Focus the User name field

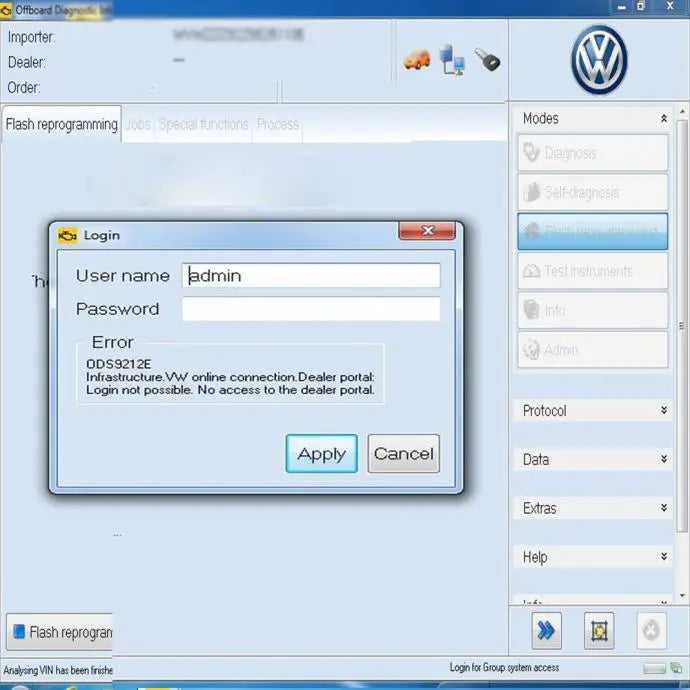click(x=311, y=275)
